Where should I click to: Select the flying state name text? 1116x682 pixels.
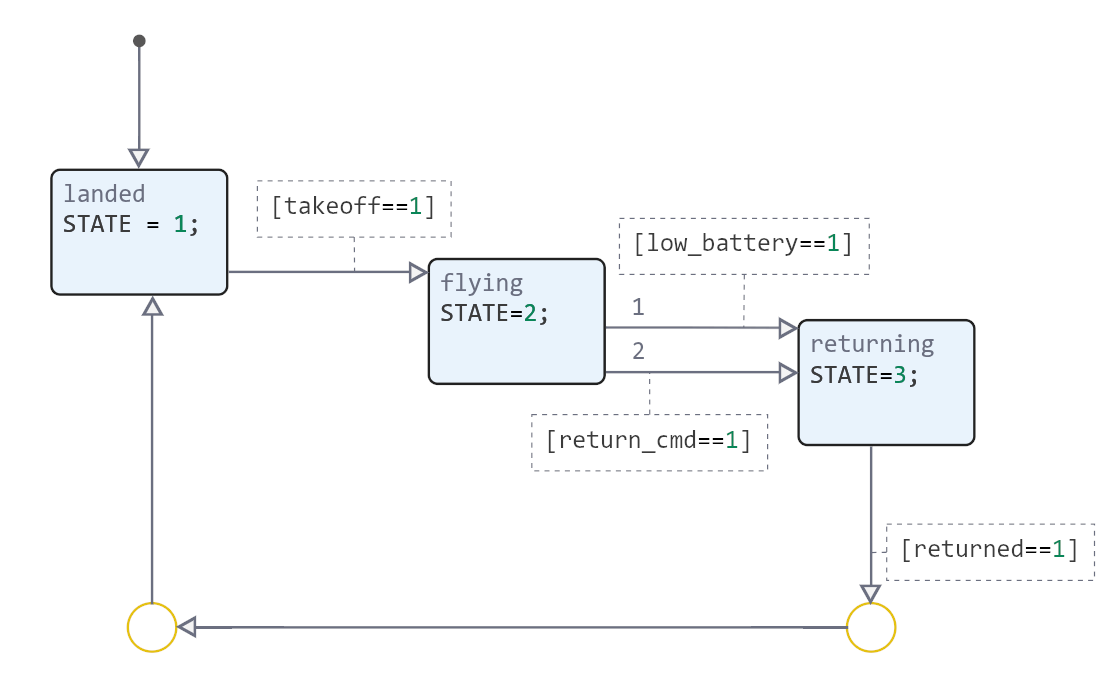click(482, 283)
